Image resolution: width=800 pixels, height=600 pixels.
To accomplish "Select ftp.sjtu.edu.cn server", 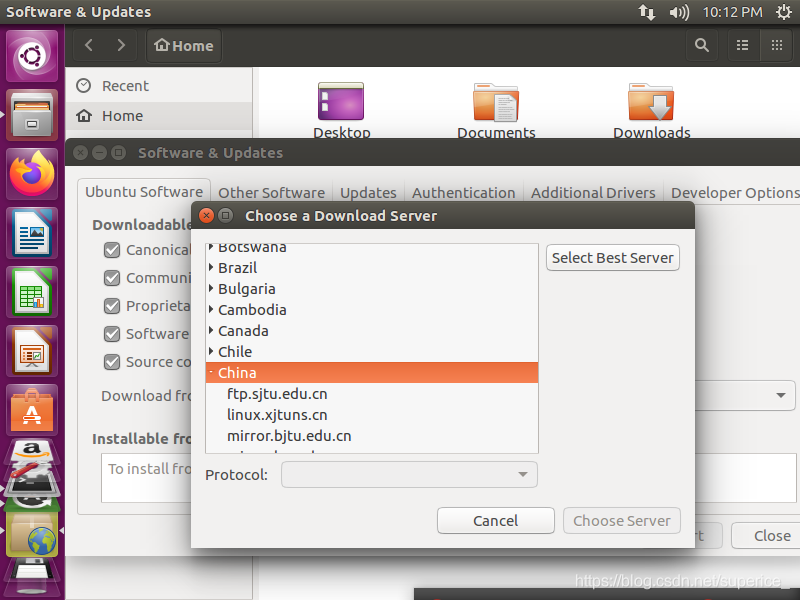I will point(371,394).
